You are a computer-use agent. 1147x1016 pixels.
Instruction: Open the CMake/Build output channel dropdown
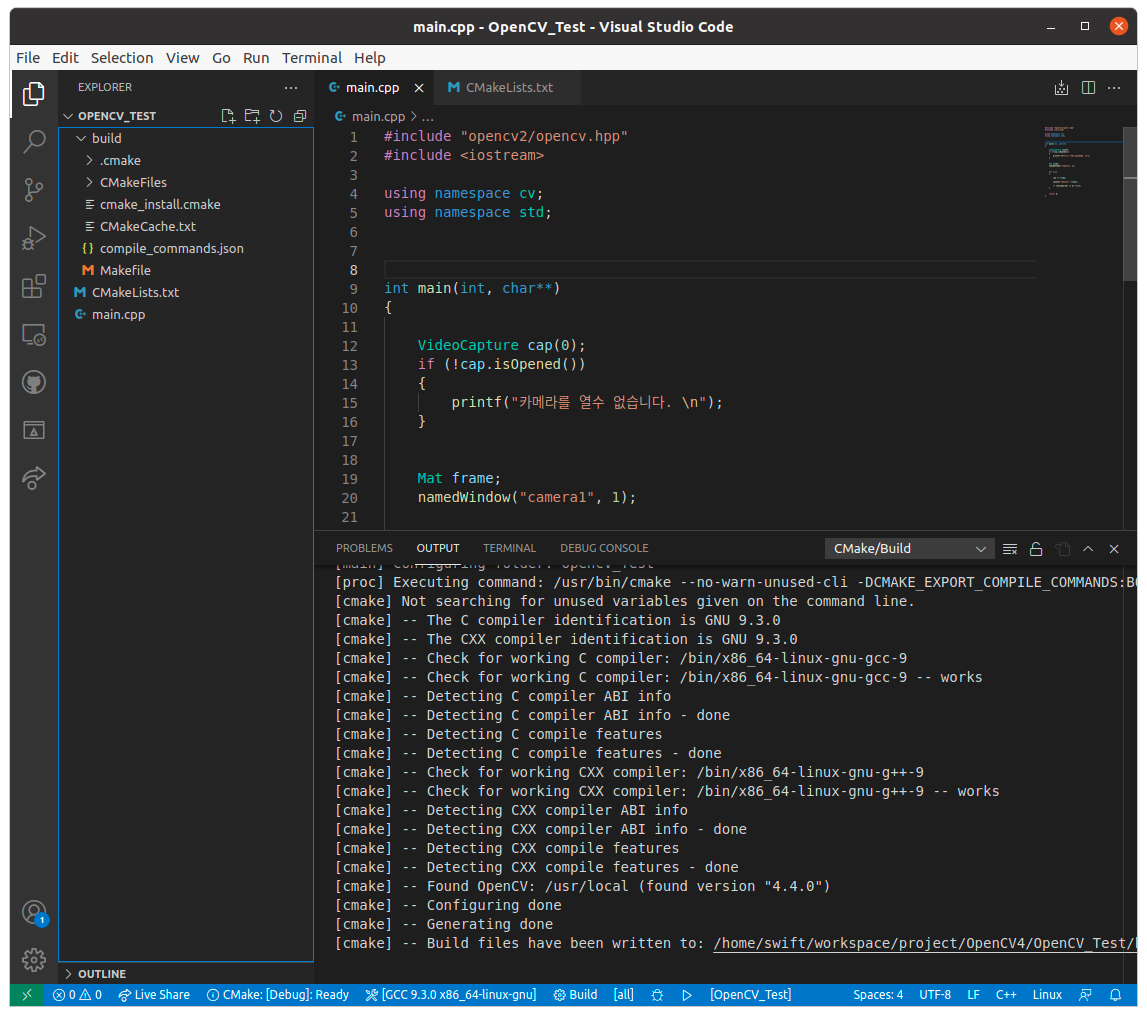tap(909, 549)
